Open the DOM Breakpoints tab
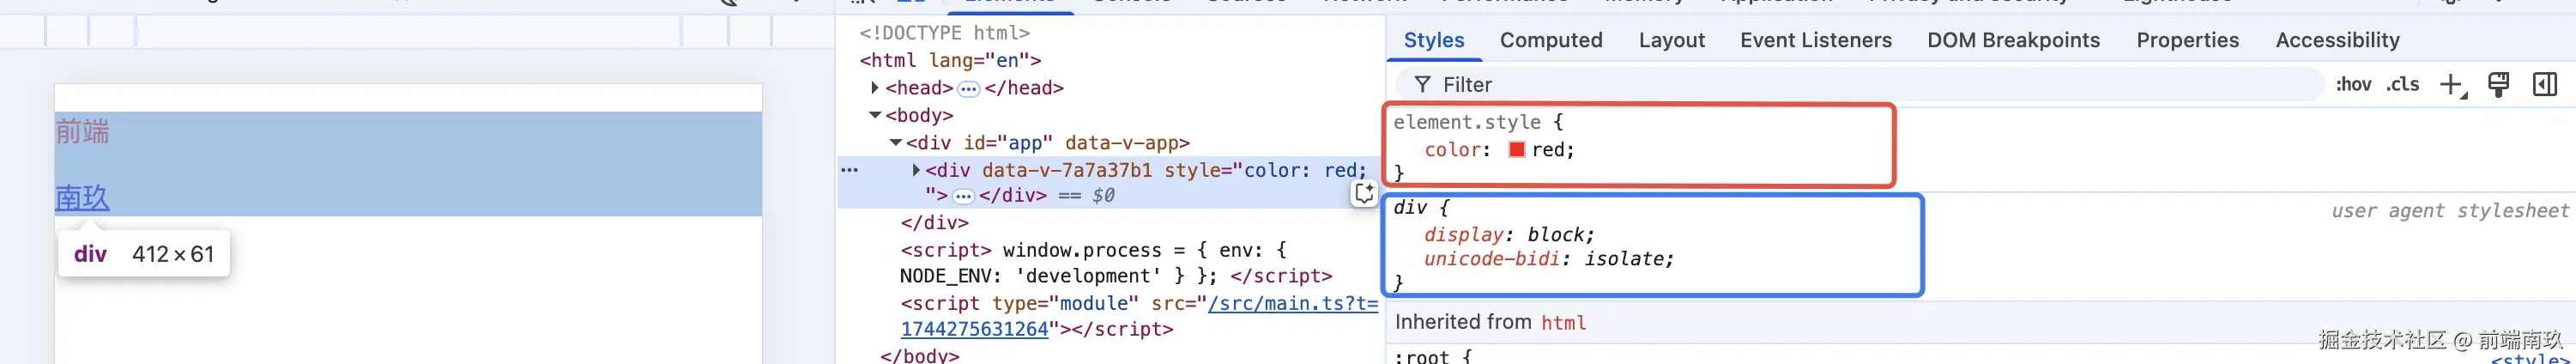This screenshot has width=2576, height=364. (x=2013, y=40)
